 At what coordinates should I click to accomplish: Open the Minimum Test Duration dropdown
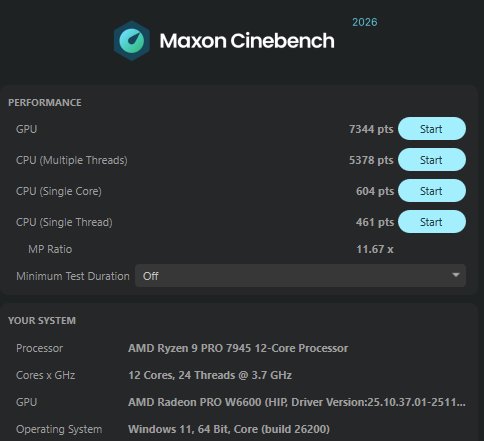(300, 276)
